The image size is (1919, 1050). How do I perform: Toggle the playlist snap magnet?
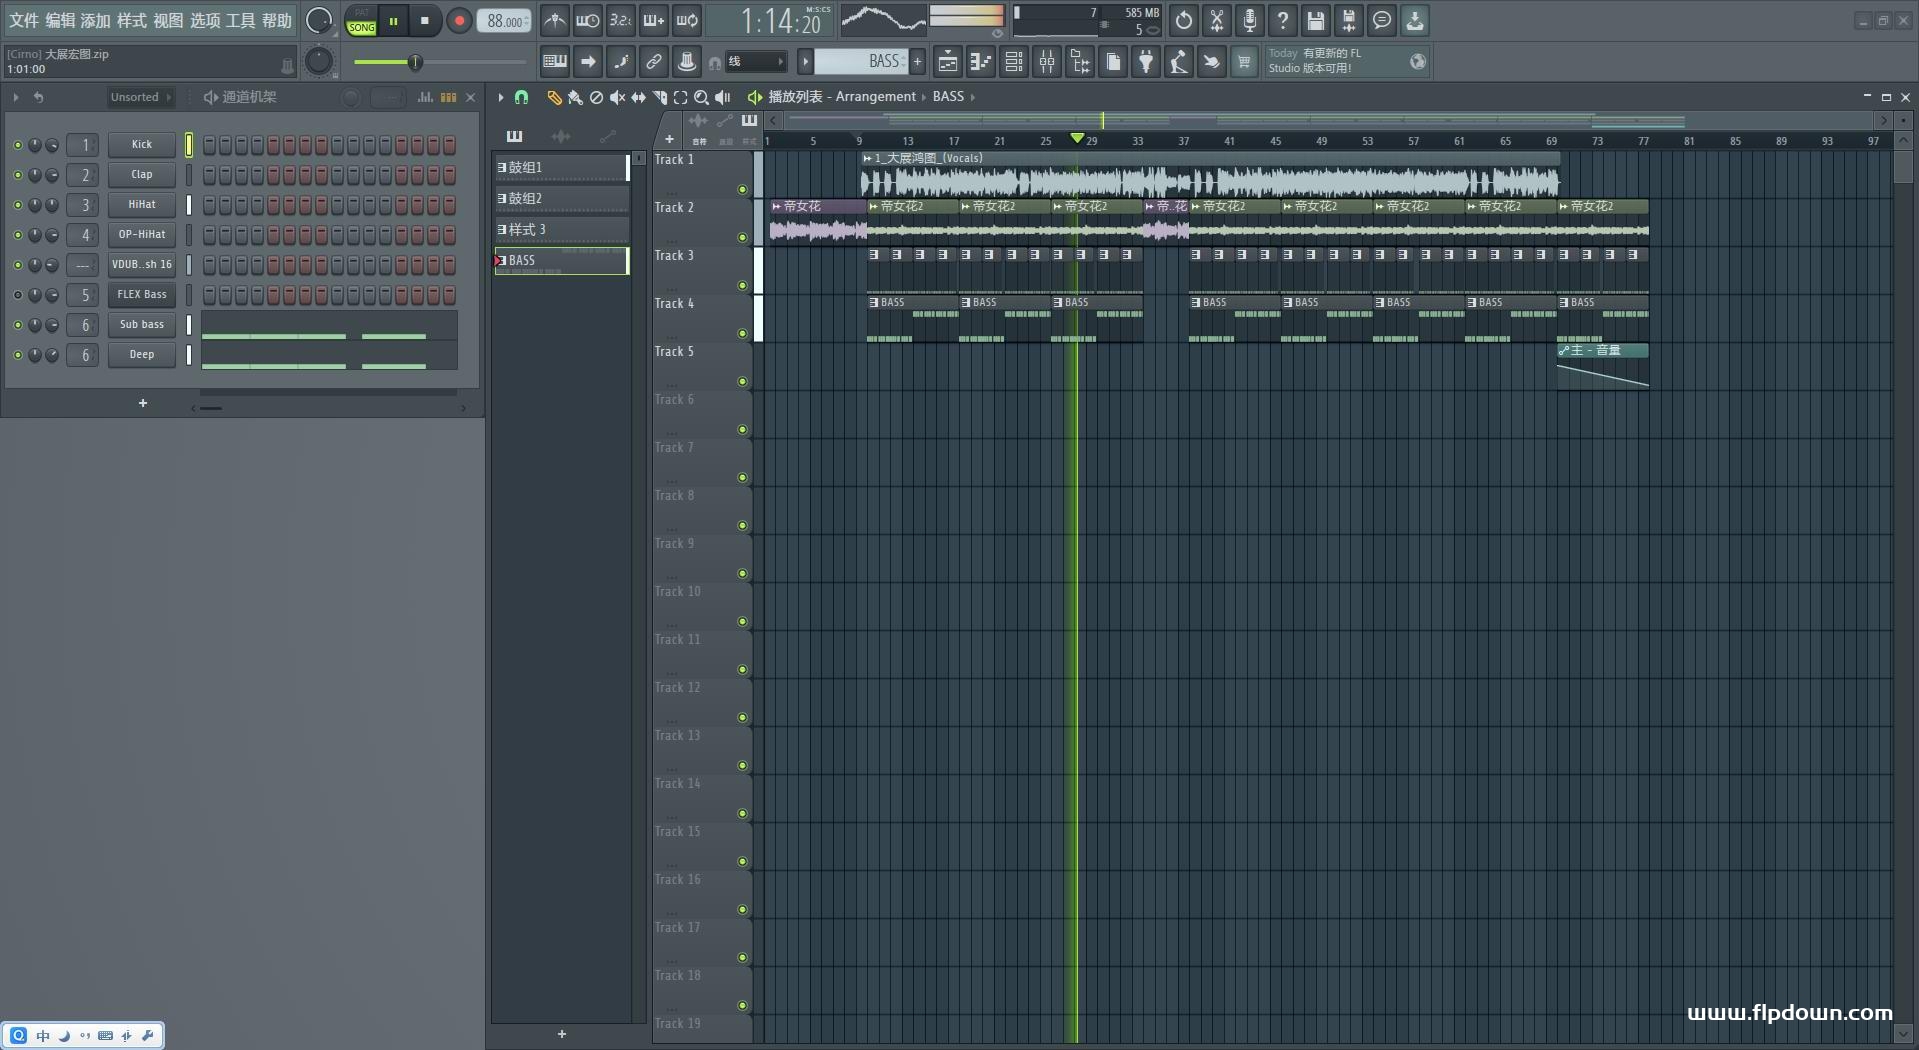coord(521,97)
